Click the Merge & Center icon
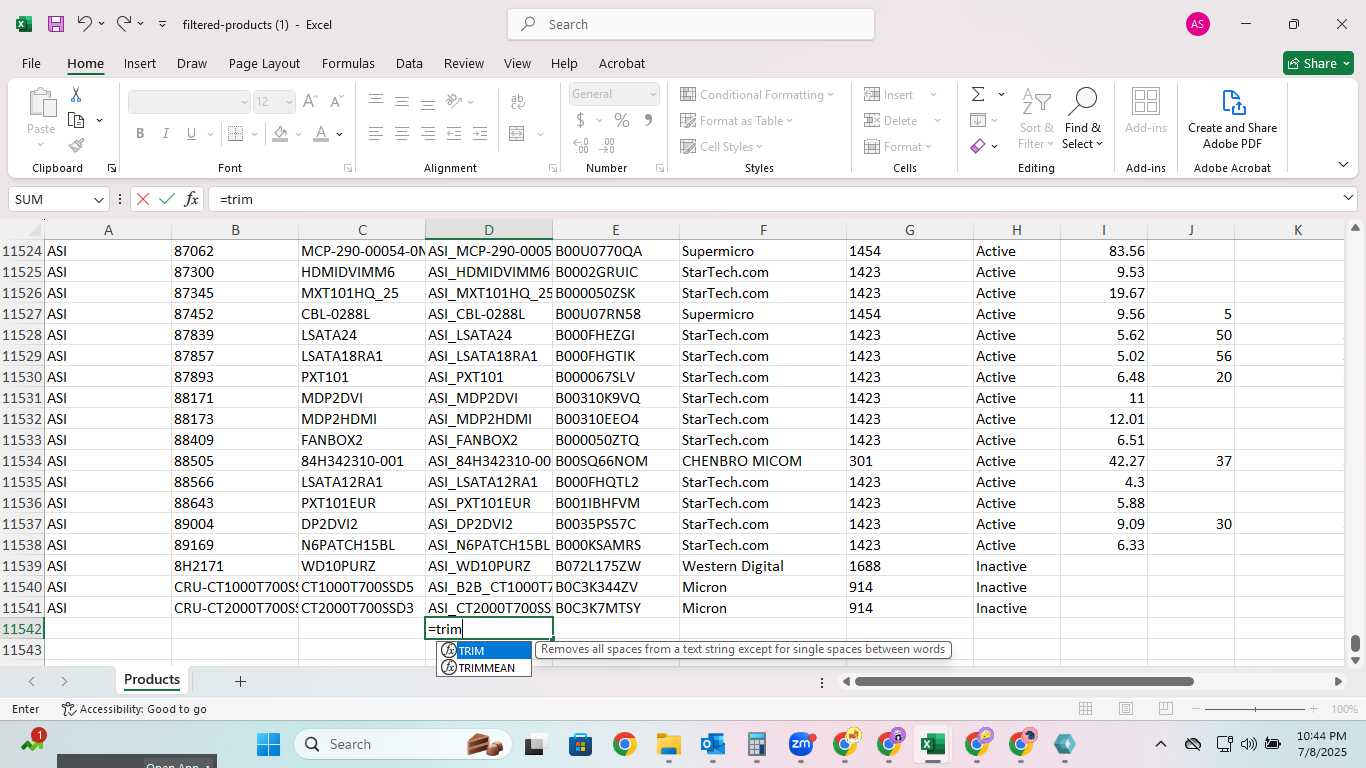The height and width of the screenshot is (768, 1366). (517, 133)
